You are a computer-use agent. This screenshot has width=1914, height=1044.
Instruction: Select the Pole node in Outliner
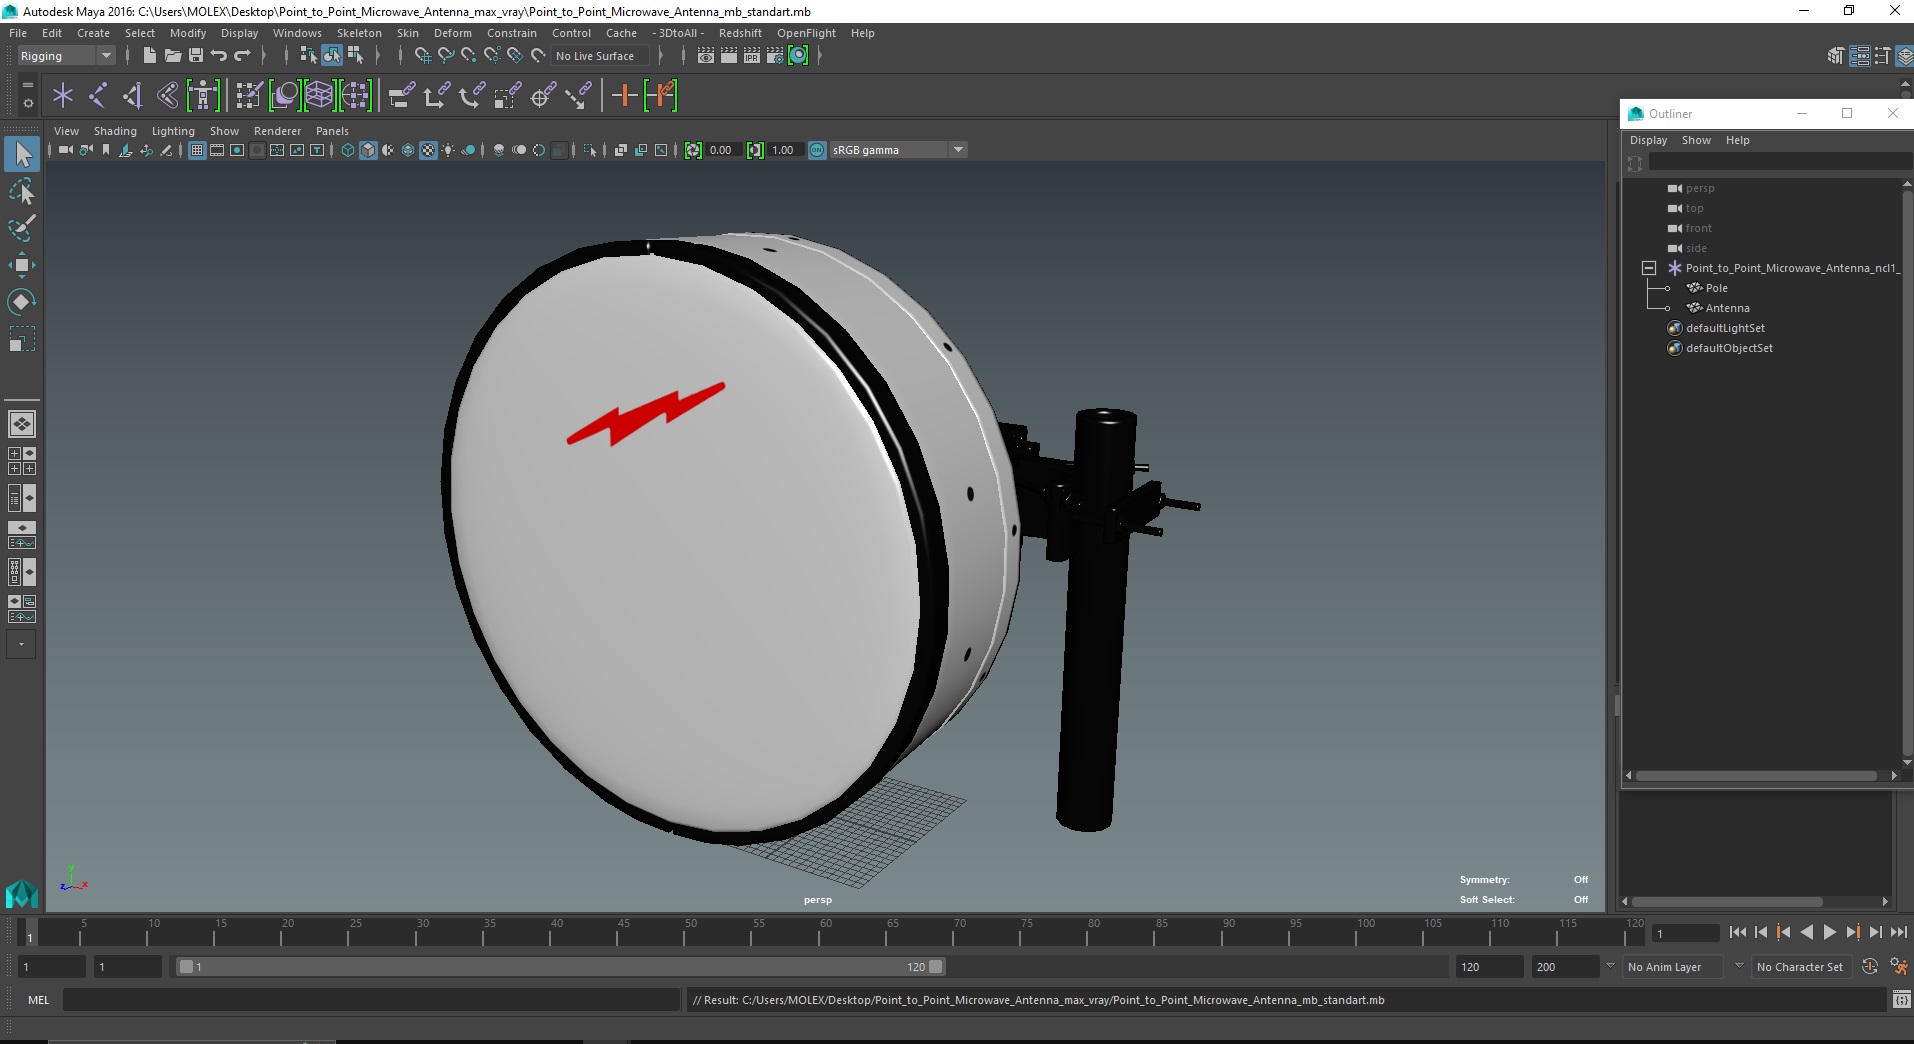click(x=1716, y=288)
